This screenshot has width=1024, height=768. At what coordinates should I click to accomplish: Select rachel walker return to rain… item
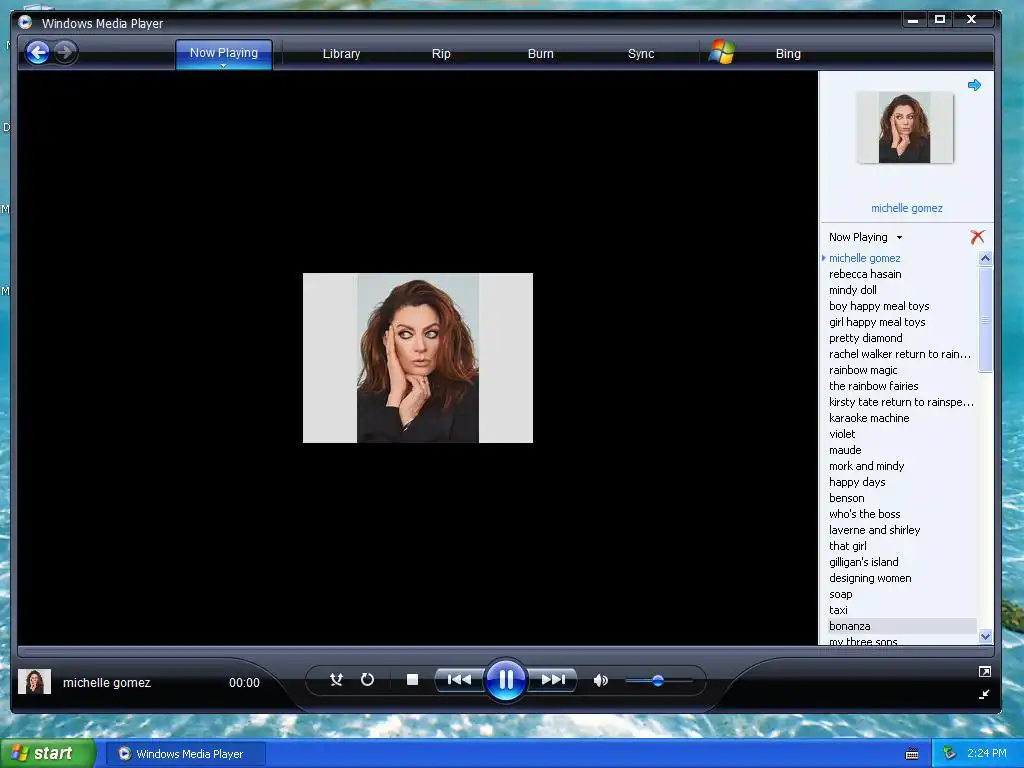[x=899, y=354]
